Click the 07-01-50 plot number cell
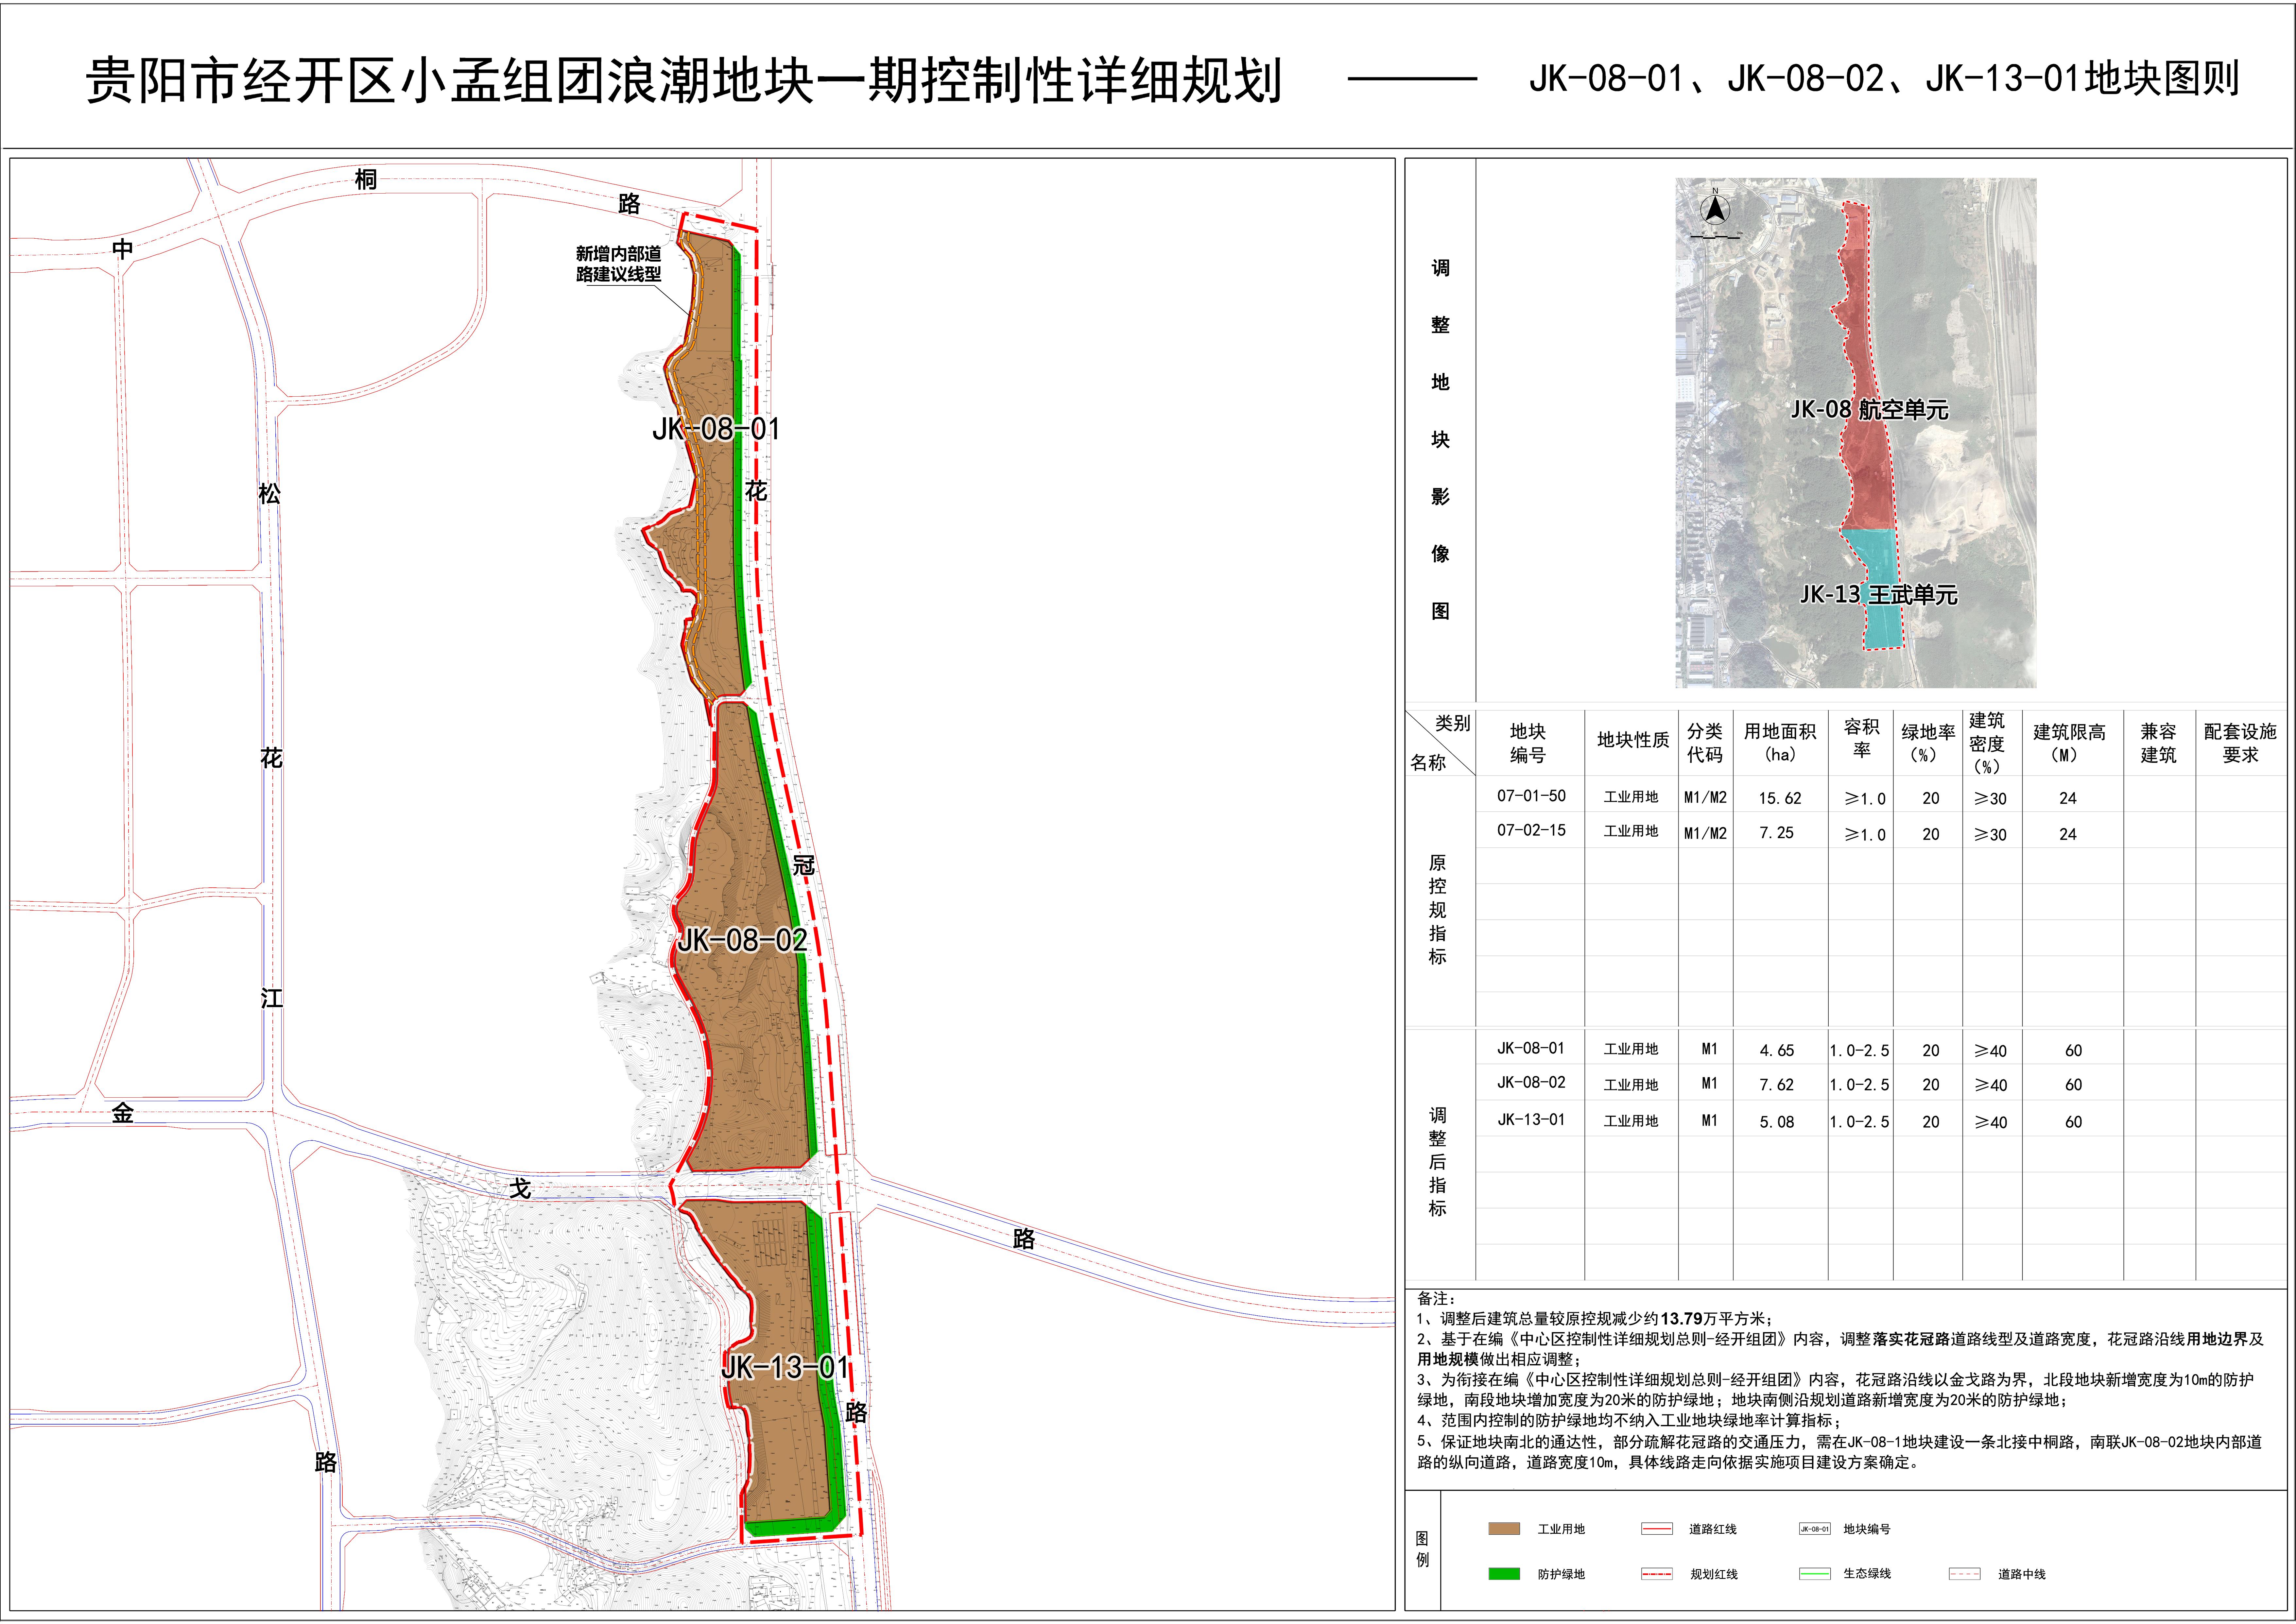This screenshot has height=1624, width=2296. click(x=1531, y=796)
